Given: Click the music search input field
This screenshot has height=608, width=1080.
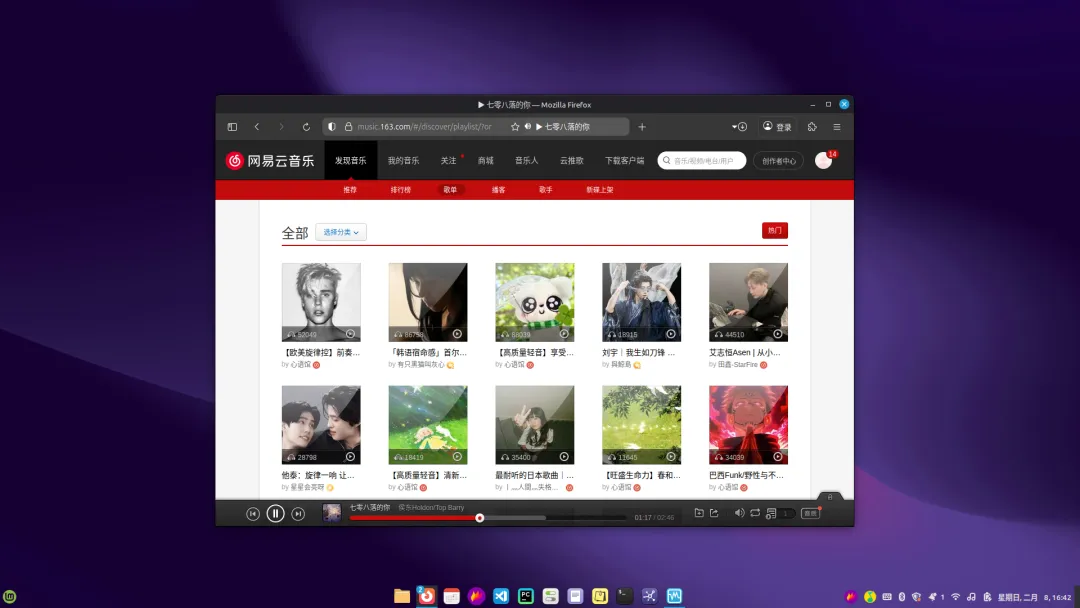Looking at the screenshot, I should tap(702, 160).
